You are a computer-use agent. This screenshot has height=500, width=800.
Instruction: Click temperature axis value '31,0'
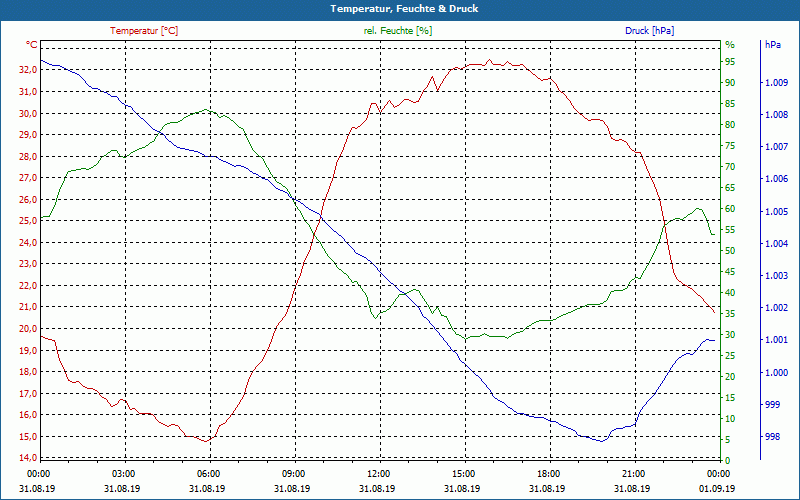[x=28, y=92]
